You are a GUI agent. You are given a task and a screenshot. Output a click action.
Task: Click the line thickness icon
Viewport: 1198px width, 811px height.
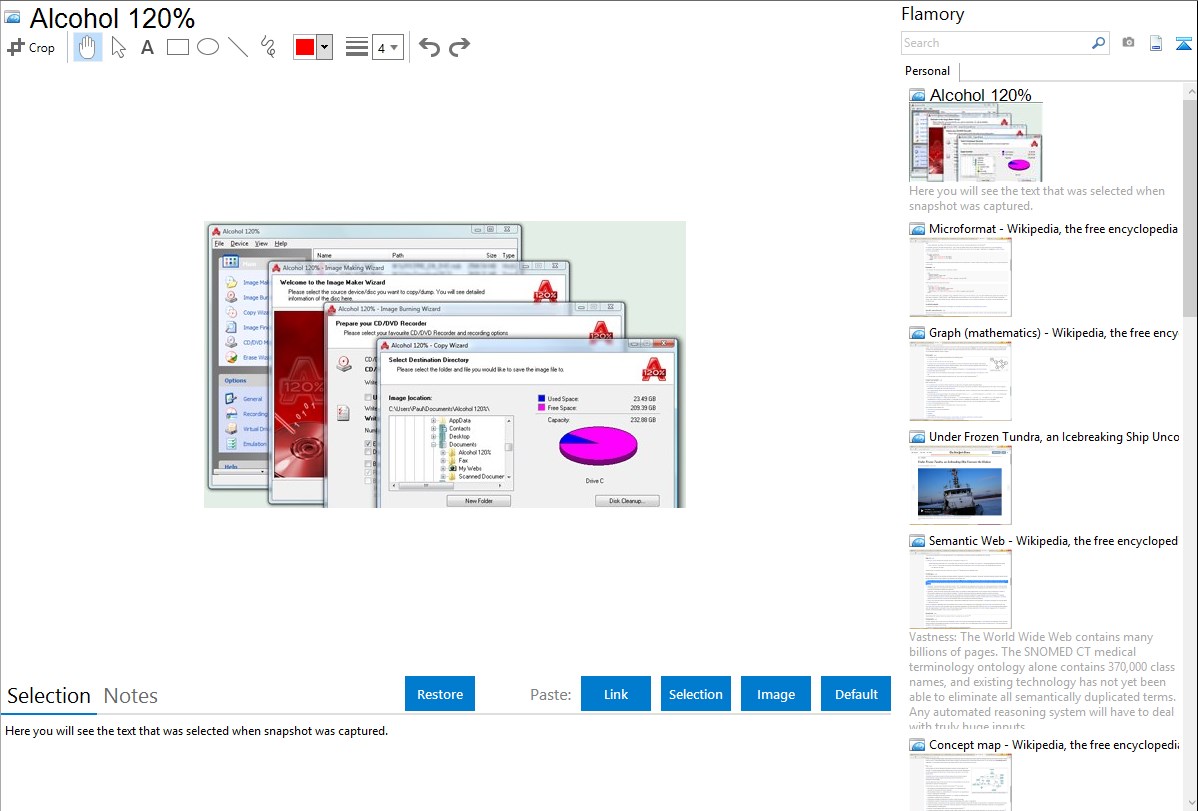coord(356,47)
